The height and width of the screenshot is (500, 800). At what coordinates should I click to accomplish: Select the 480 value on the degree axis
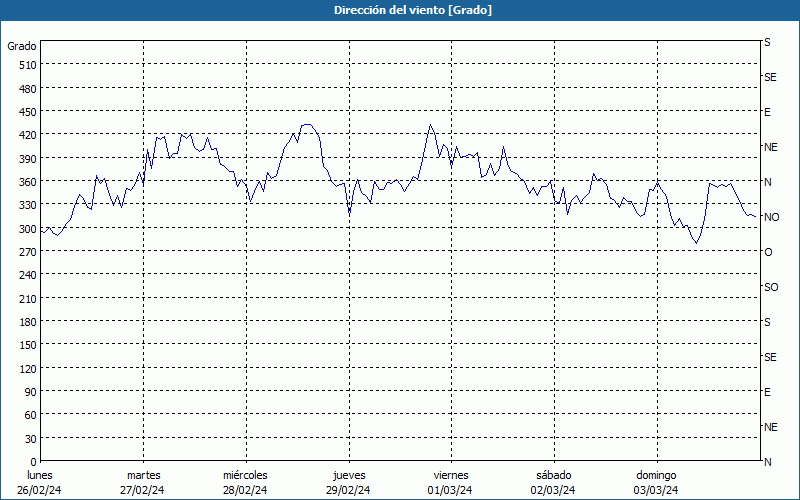[28, 89]
